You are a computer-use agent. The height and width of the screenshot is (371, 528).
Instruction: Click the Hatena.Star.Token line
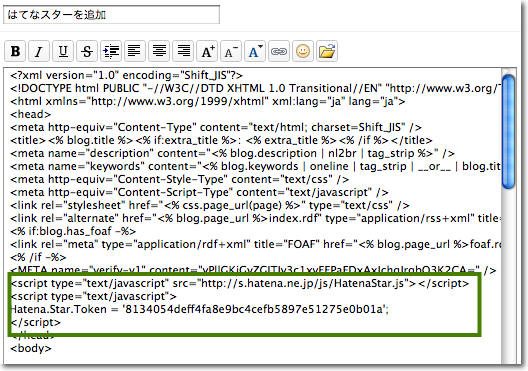click(x=200, y=309)
